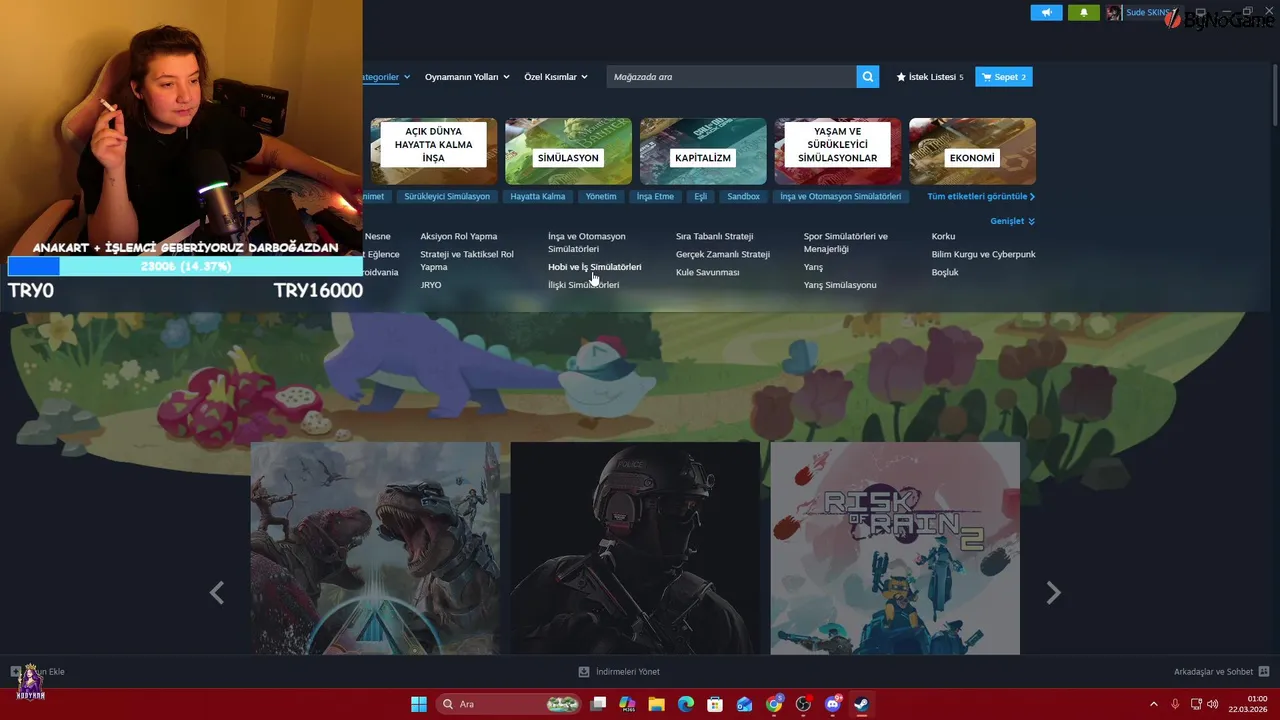Viewport: 1280px width, 720px height.
Task: Open Arkadaşlar ve Sohbet
Action: (1221, 672)
